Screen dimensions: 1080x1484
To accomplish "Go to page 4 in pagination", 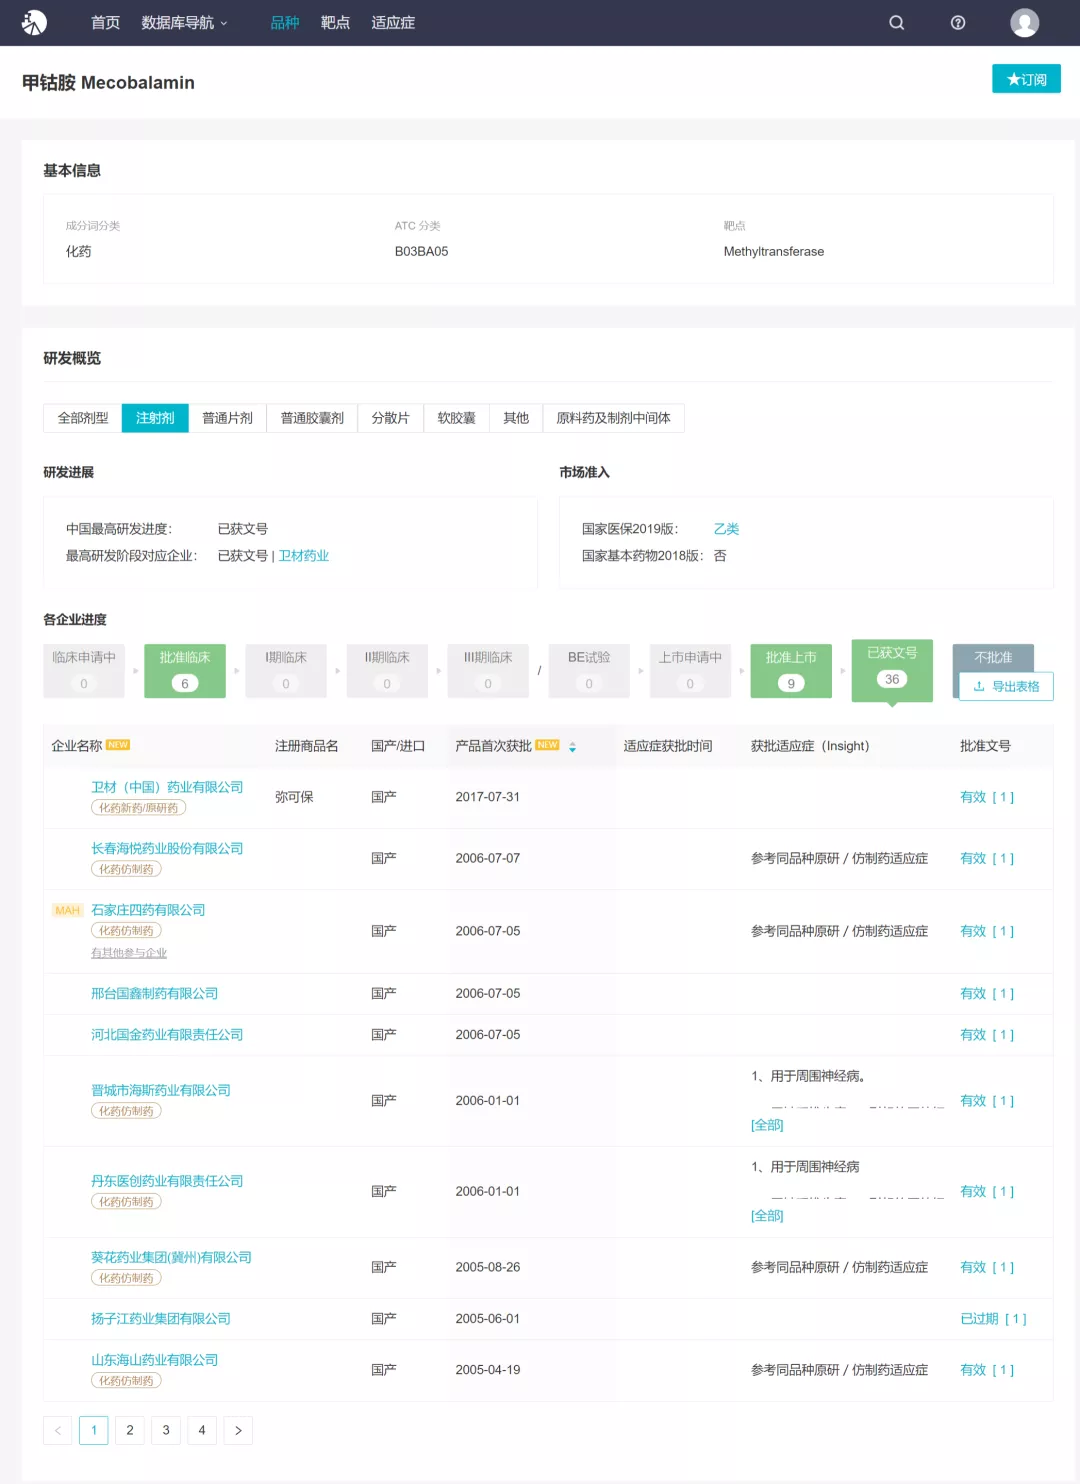I will pyautogui.click(x=202, y=1430).
